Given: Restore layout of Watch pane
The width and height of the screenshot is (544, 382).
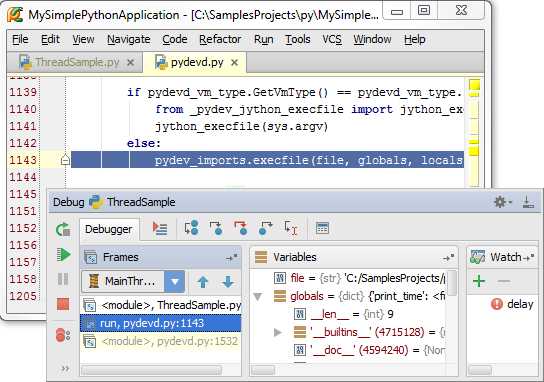Looking at the screenshot, I should [x=529, y=258].
